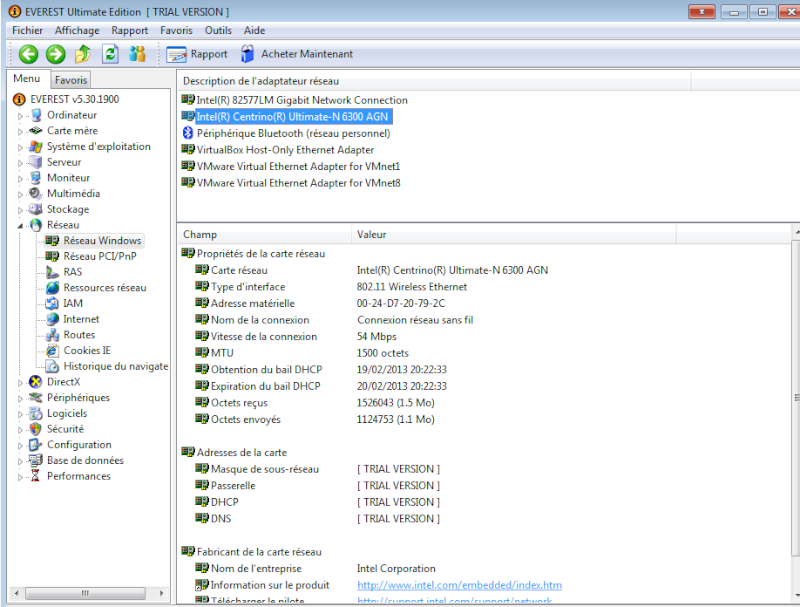
Task: Select the Routes tree item
Action: 79,335
